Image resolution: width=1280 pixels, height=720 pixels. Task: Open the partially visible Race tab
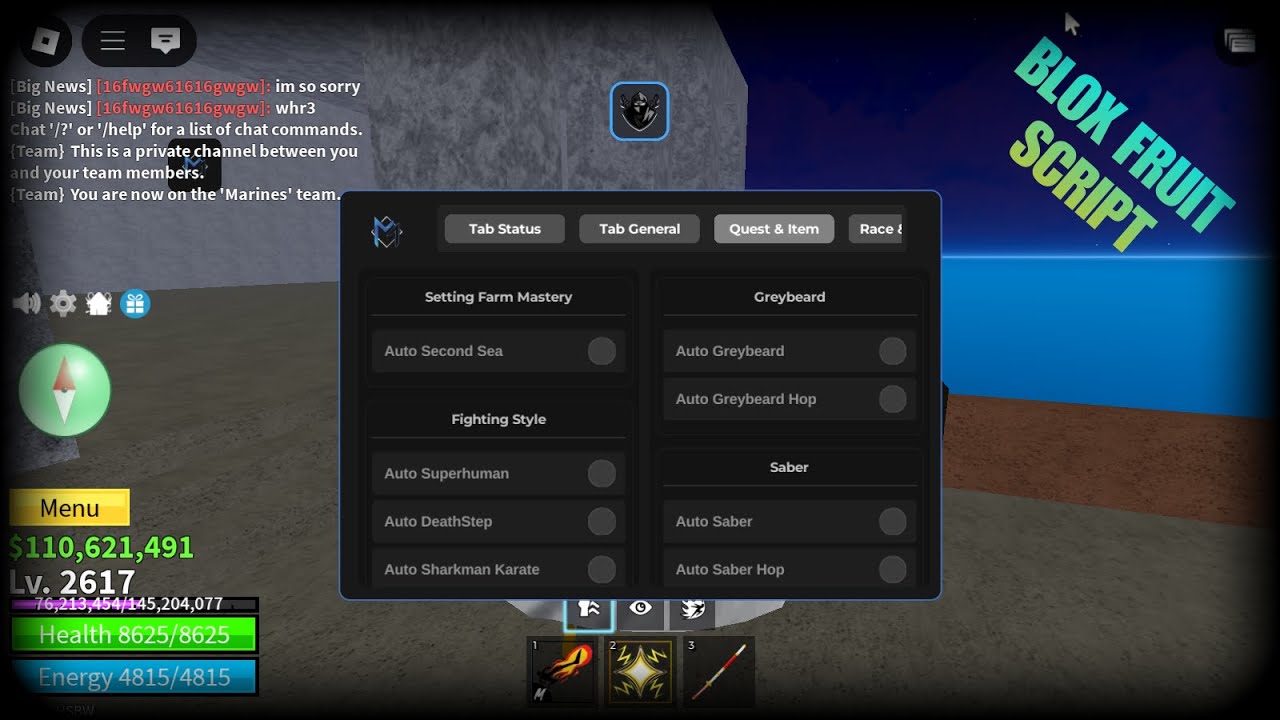[x=878, y=229]
